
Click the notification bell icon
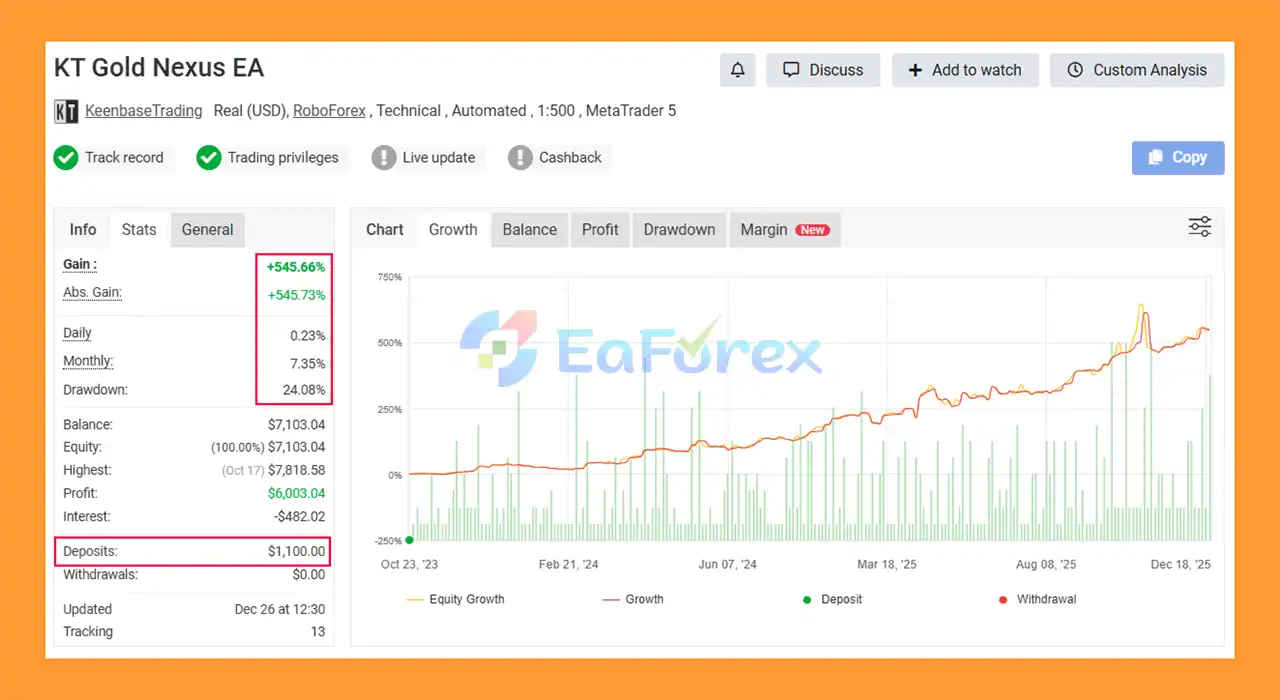tap(737, 70)
